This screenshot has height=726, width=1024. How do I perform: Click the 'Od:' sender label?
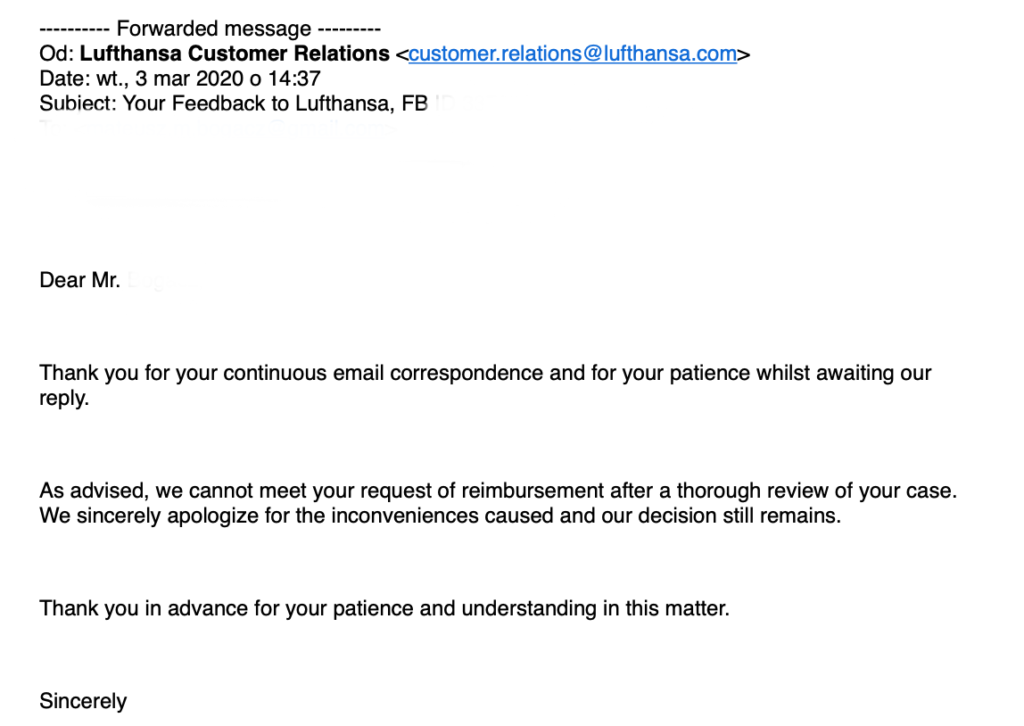(57, 54)
